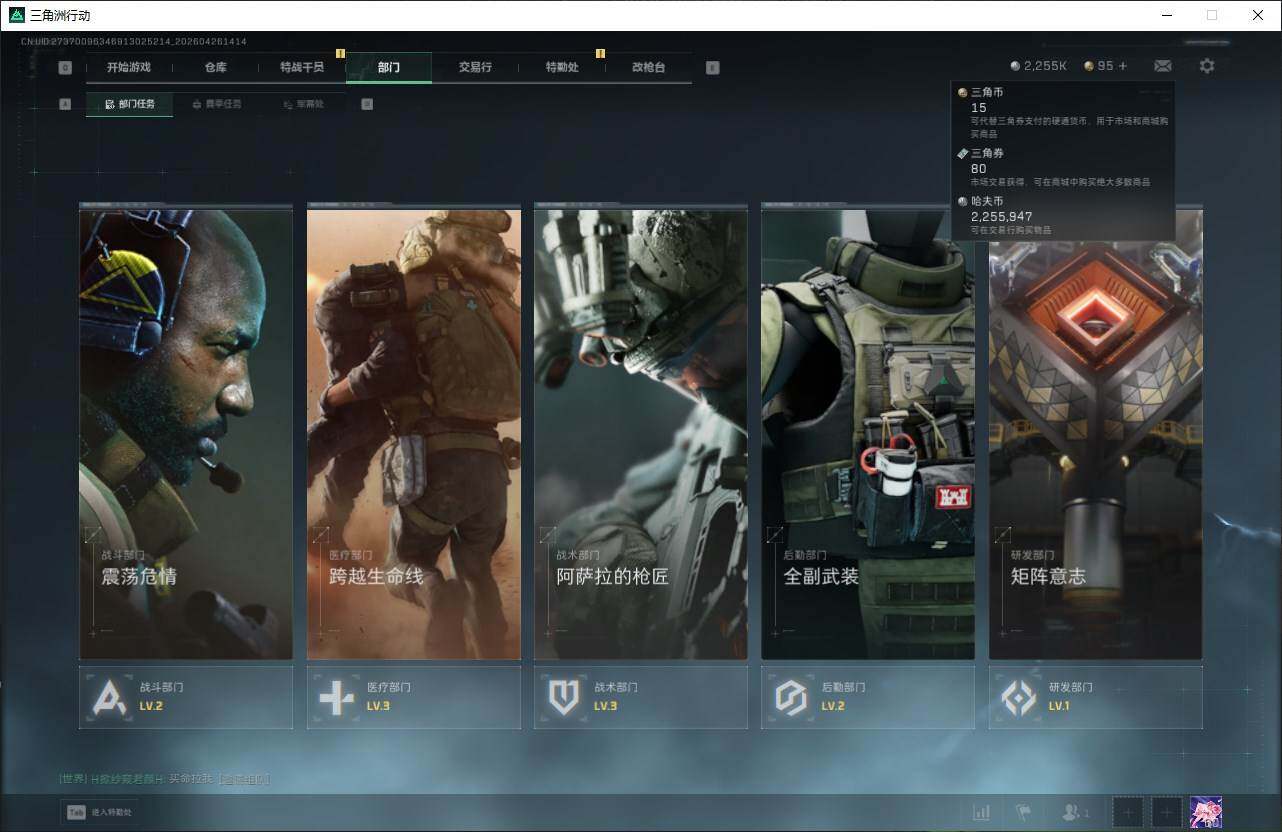
Task: Click the 战斗部门 emblem icon
Action: (x=110, y=698)
